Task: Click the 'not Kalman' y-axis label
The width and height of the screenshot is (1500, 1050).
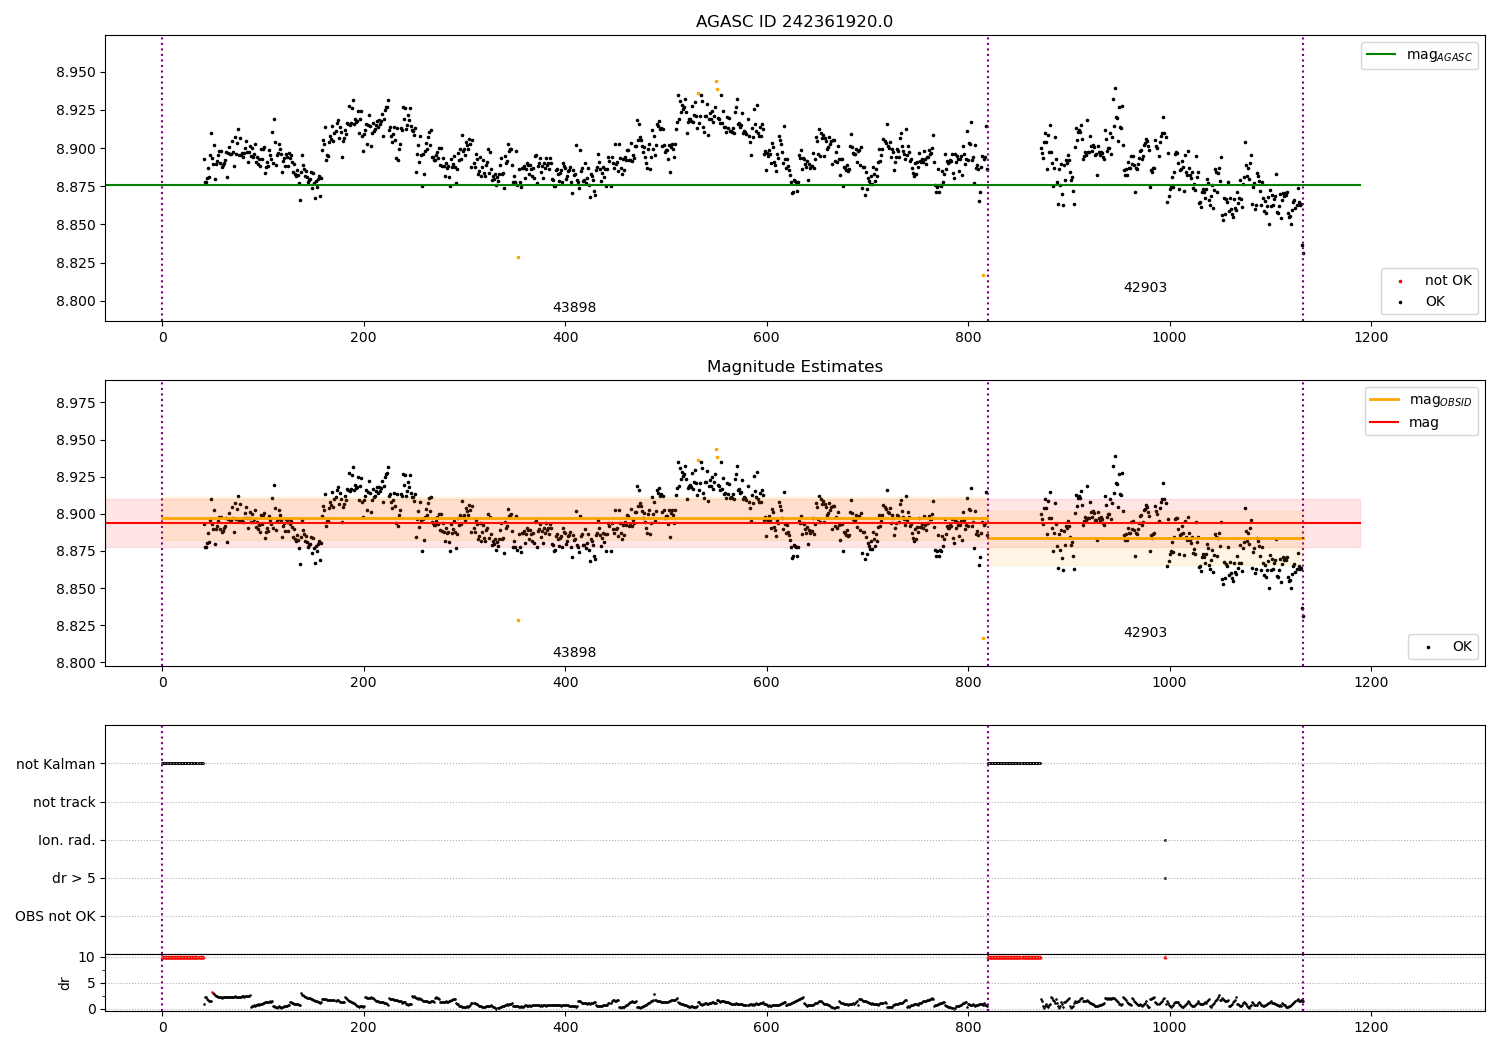Action: click(56, 764)
